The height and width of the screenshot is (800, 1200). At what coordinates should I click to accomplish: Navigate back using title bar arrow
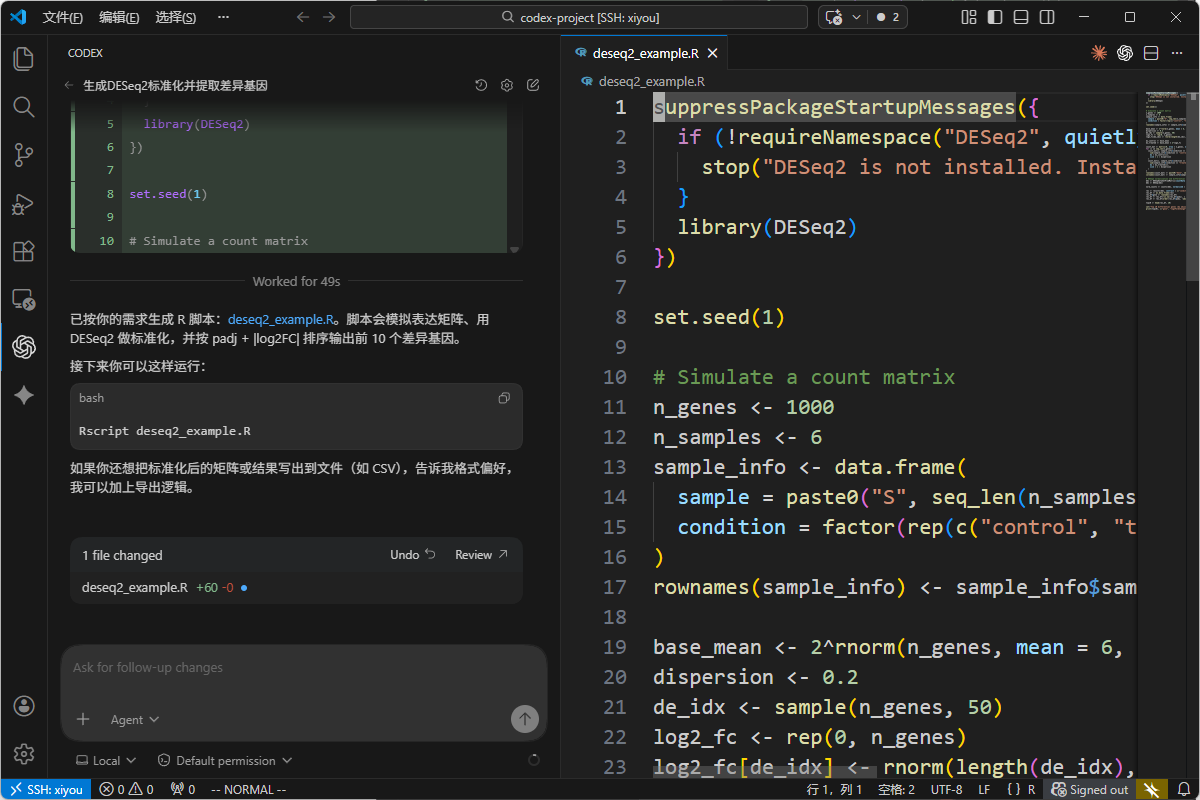(303, 17)
